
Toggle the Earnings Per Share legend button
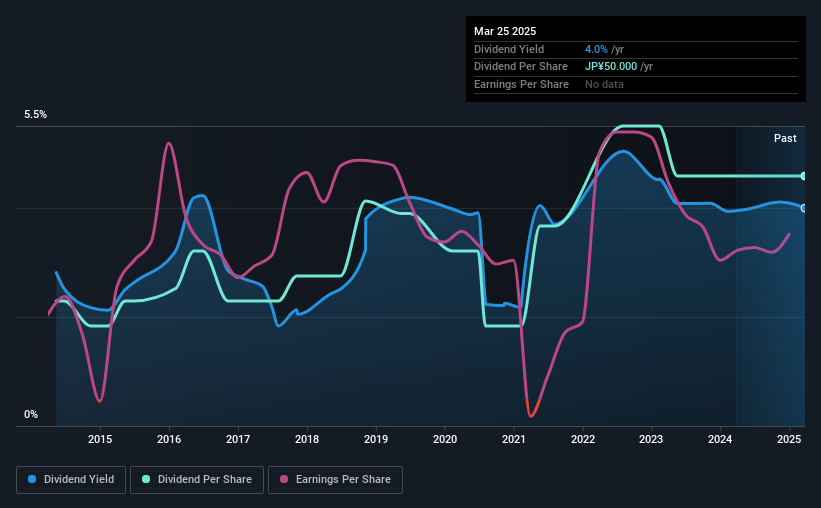[336, 480]
